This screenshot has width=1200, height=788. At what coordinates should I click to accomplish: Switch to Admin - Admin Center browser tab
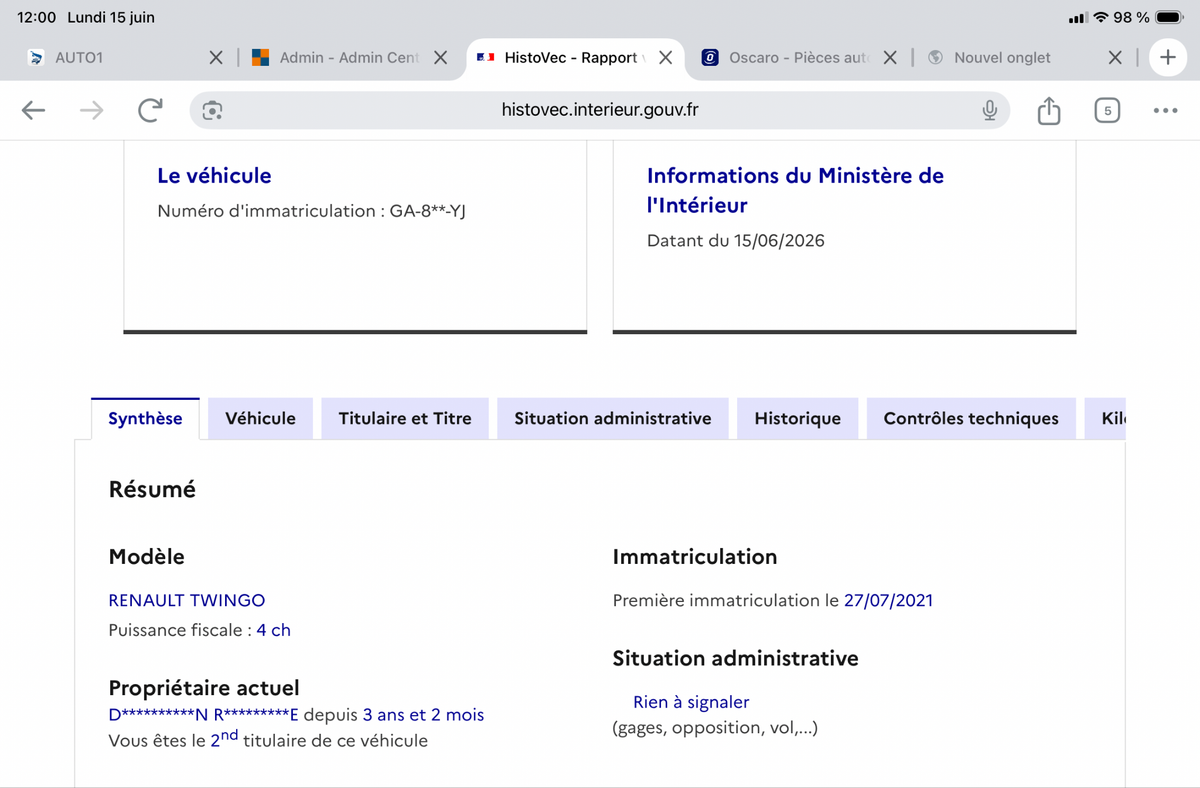click(x=349, y=58)
